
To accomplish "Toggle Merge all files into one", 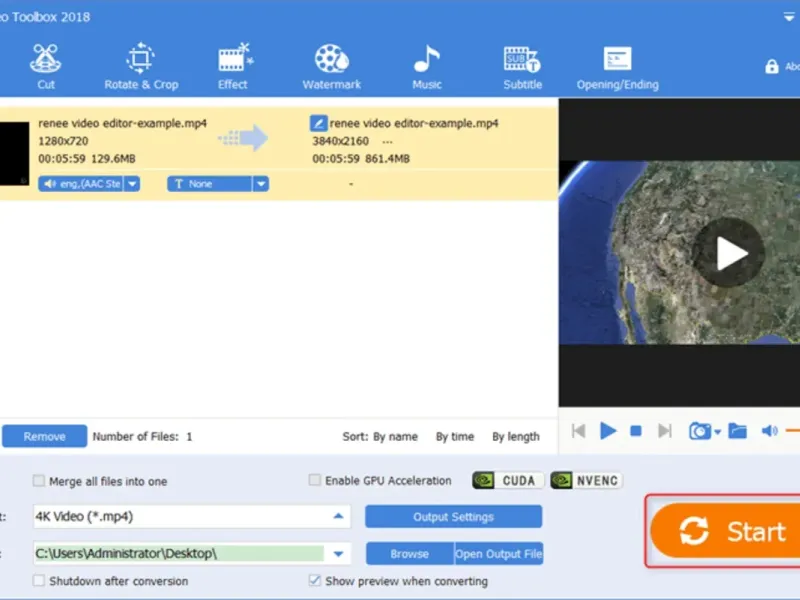I will pos(39,481).
